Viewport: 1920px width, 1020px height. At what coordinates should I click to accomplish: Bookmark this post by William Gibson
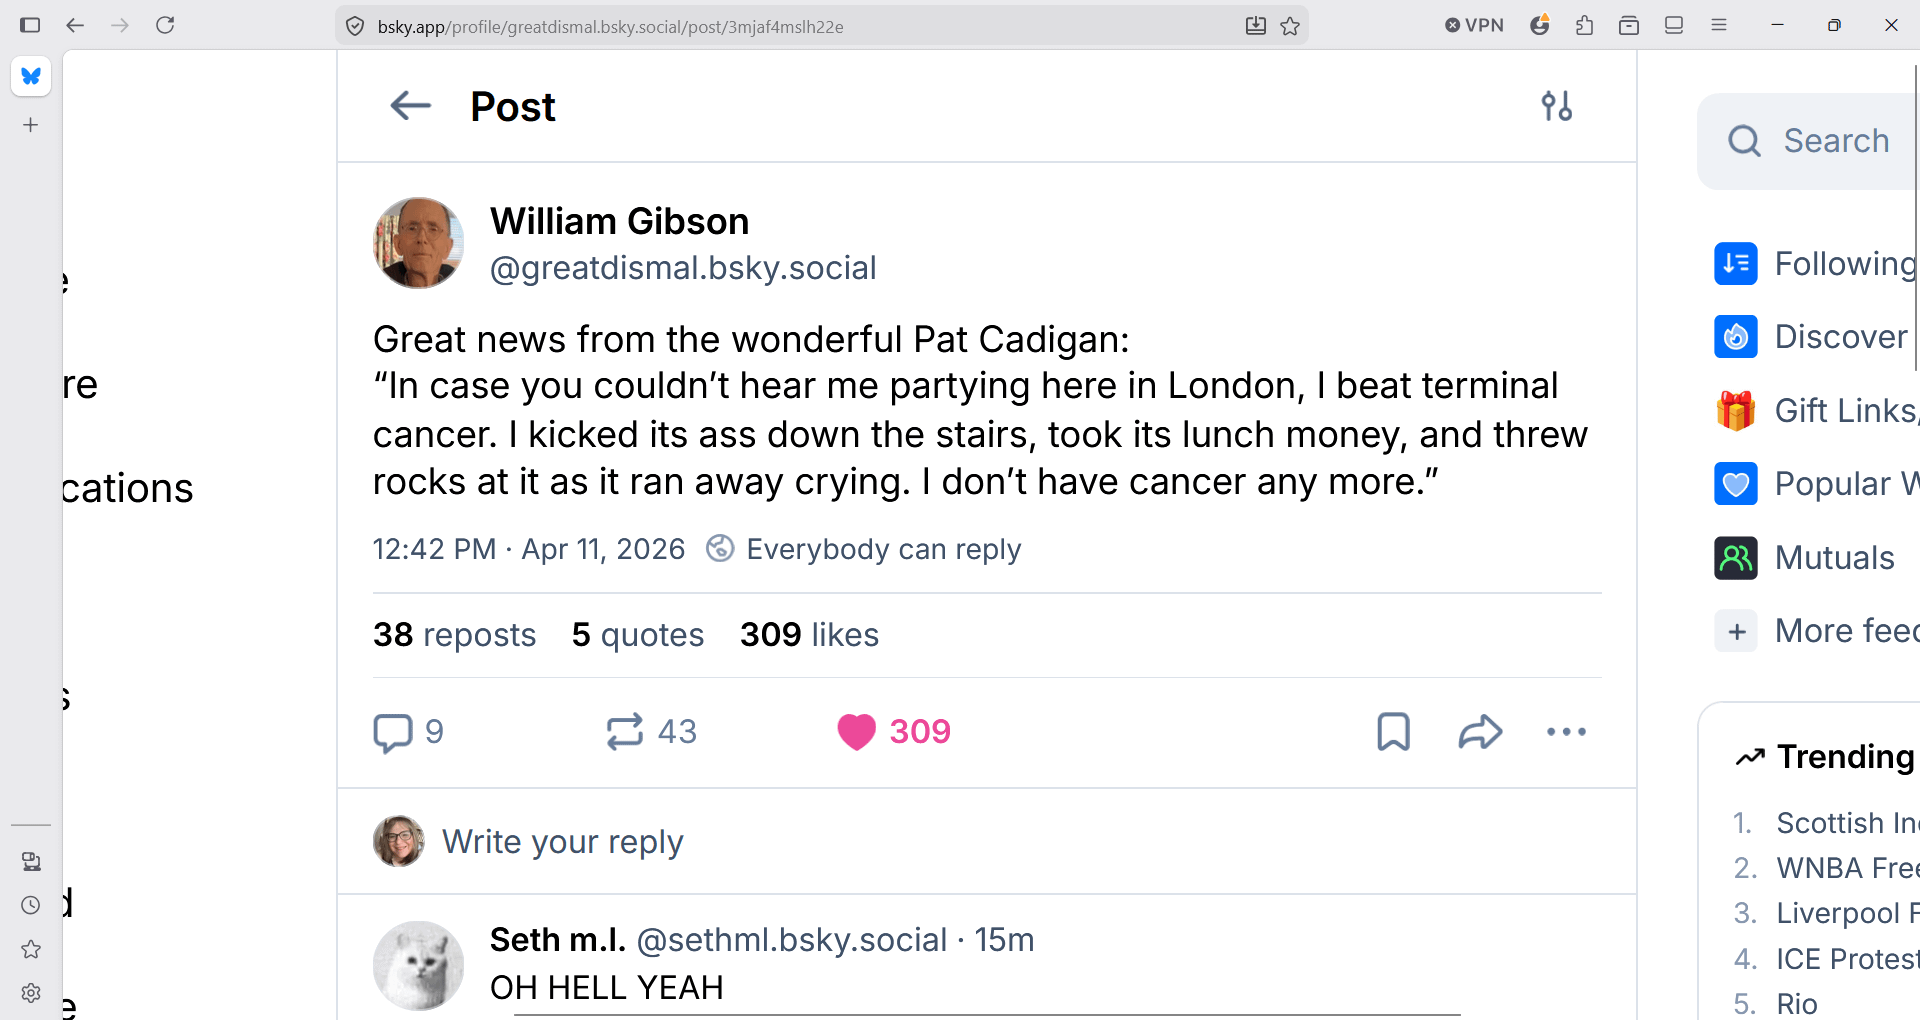(x=1393, y=732)
